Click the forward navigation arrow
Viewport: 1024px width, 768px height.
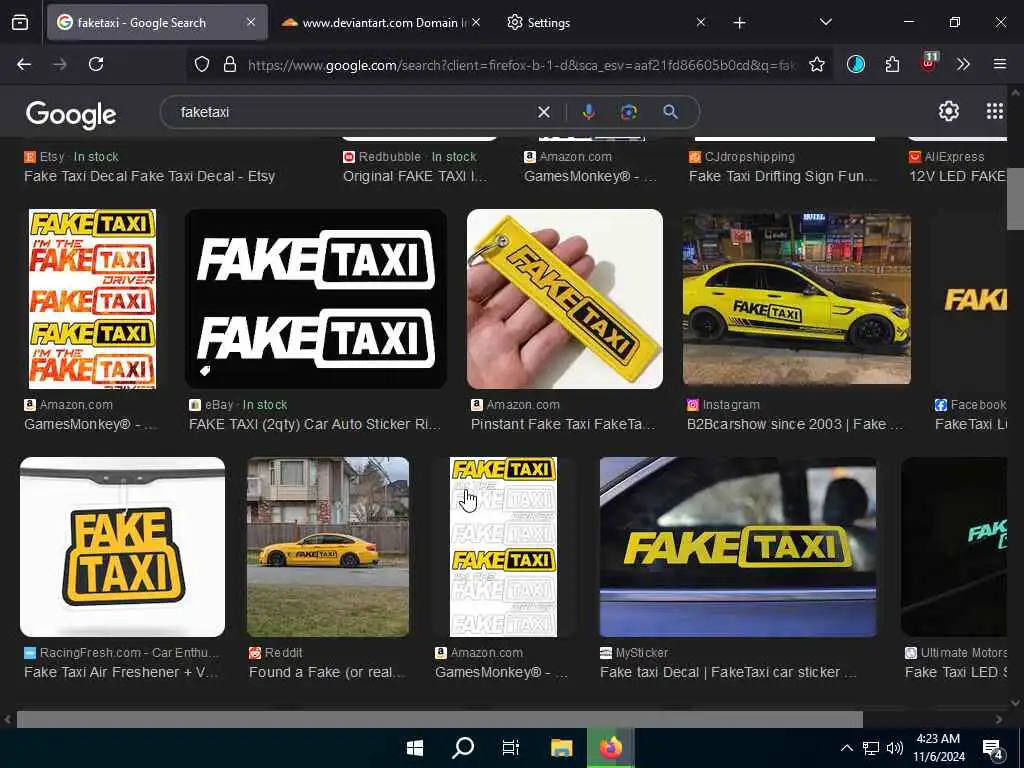click(59, 64)
